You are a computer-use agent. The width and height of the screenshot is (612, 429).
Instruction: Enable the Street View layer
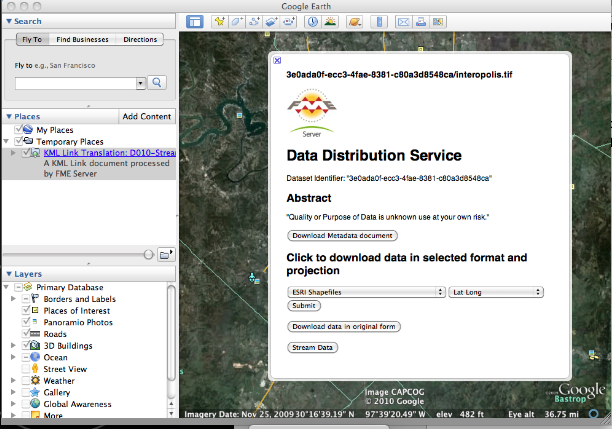pos(25,369)
